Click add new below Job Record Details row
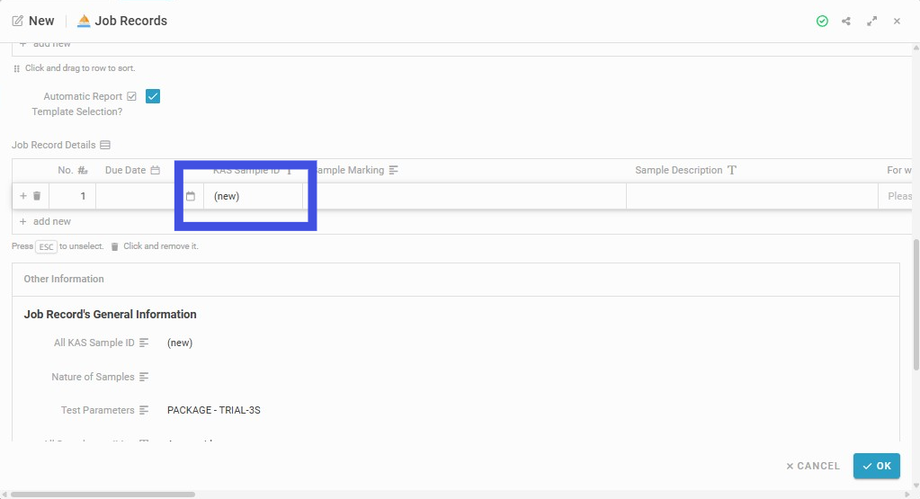This screenshot has height=499, width=920. pyautogui.click(x=45, y=221)
